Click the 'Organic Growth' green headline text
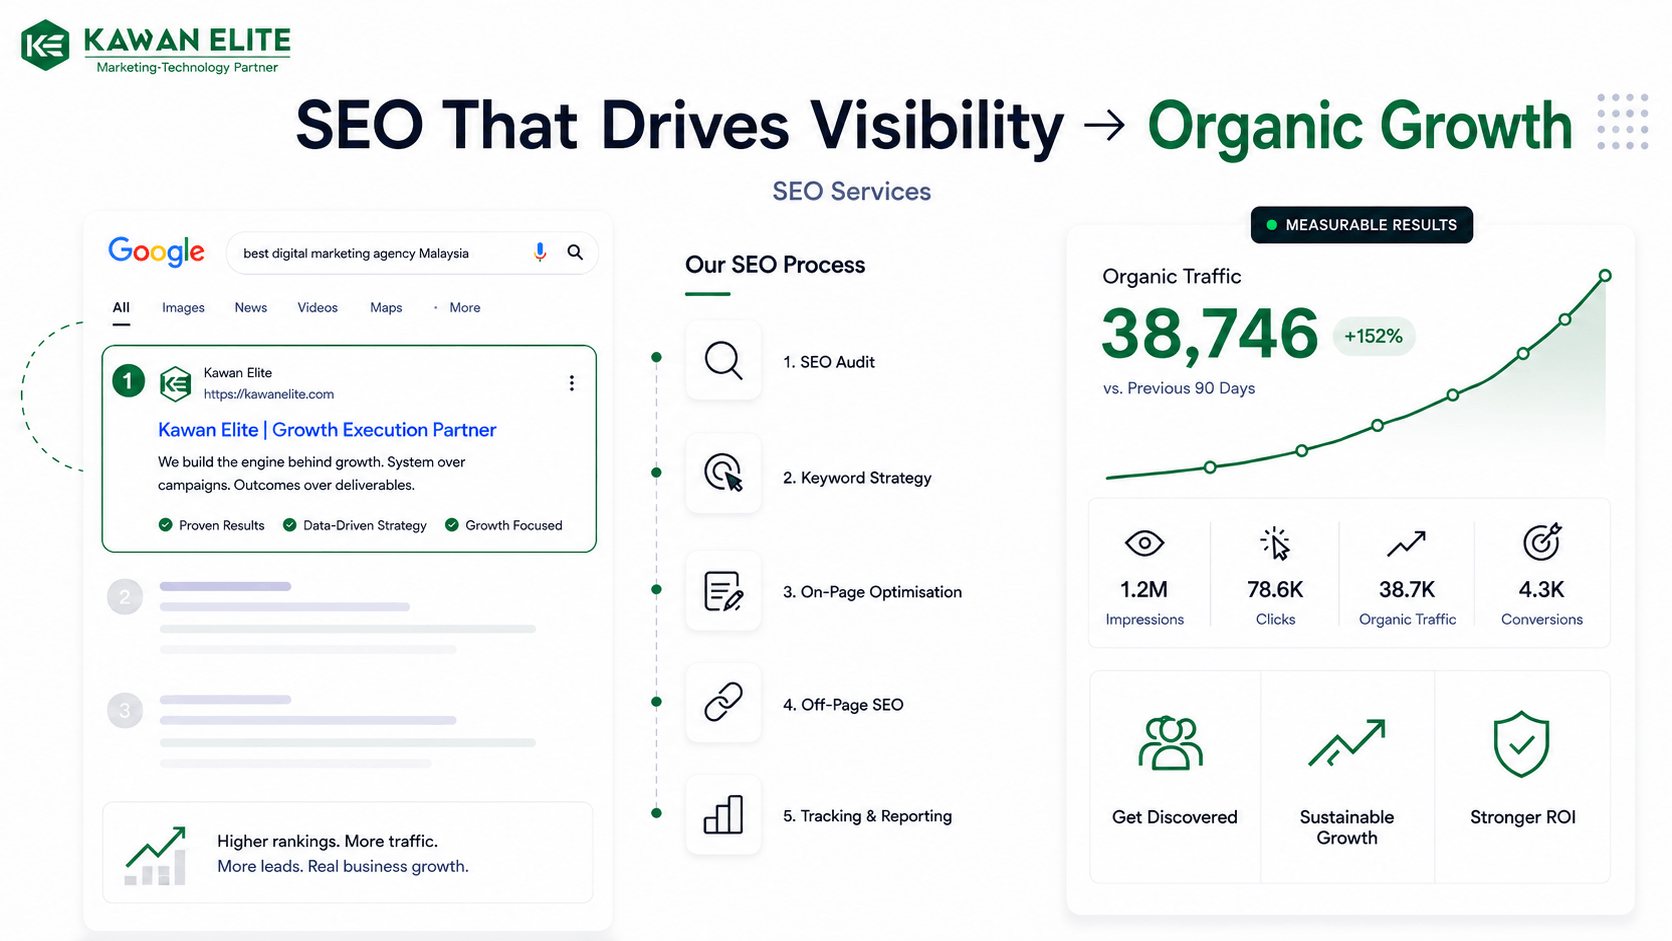1672x941 pixels. (1360, 127)
